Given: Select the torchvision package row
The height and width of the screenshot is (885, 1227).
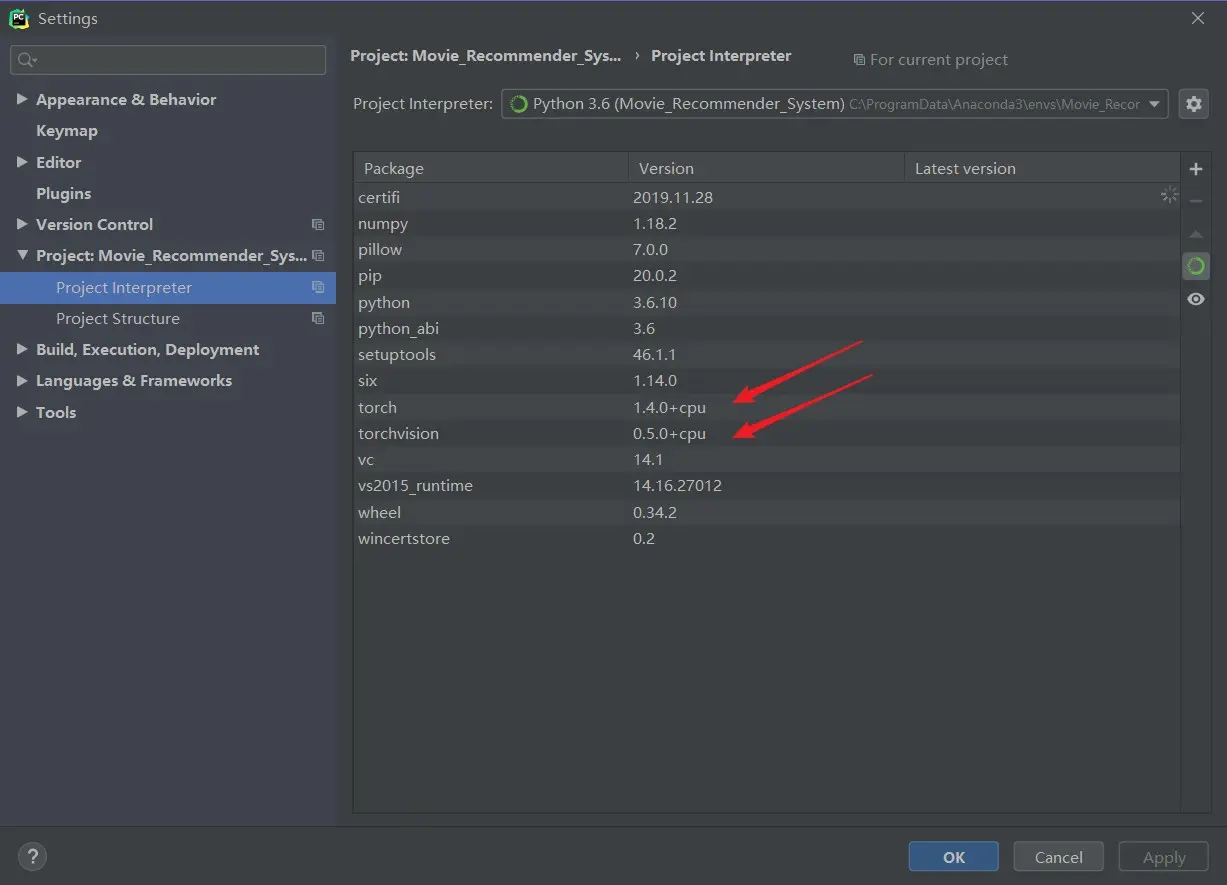Looking at the screenshot, I should pos(767,433).
